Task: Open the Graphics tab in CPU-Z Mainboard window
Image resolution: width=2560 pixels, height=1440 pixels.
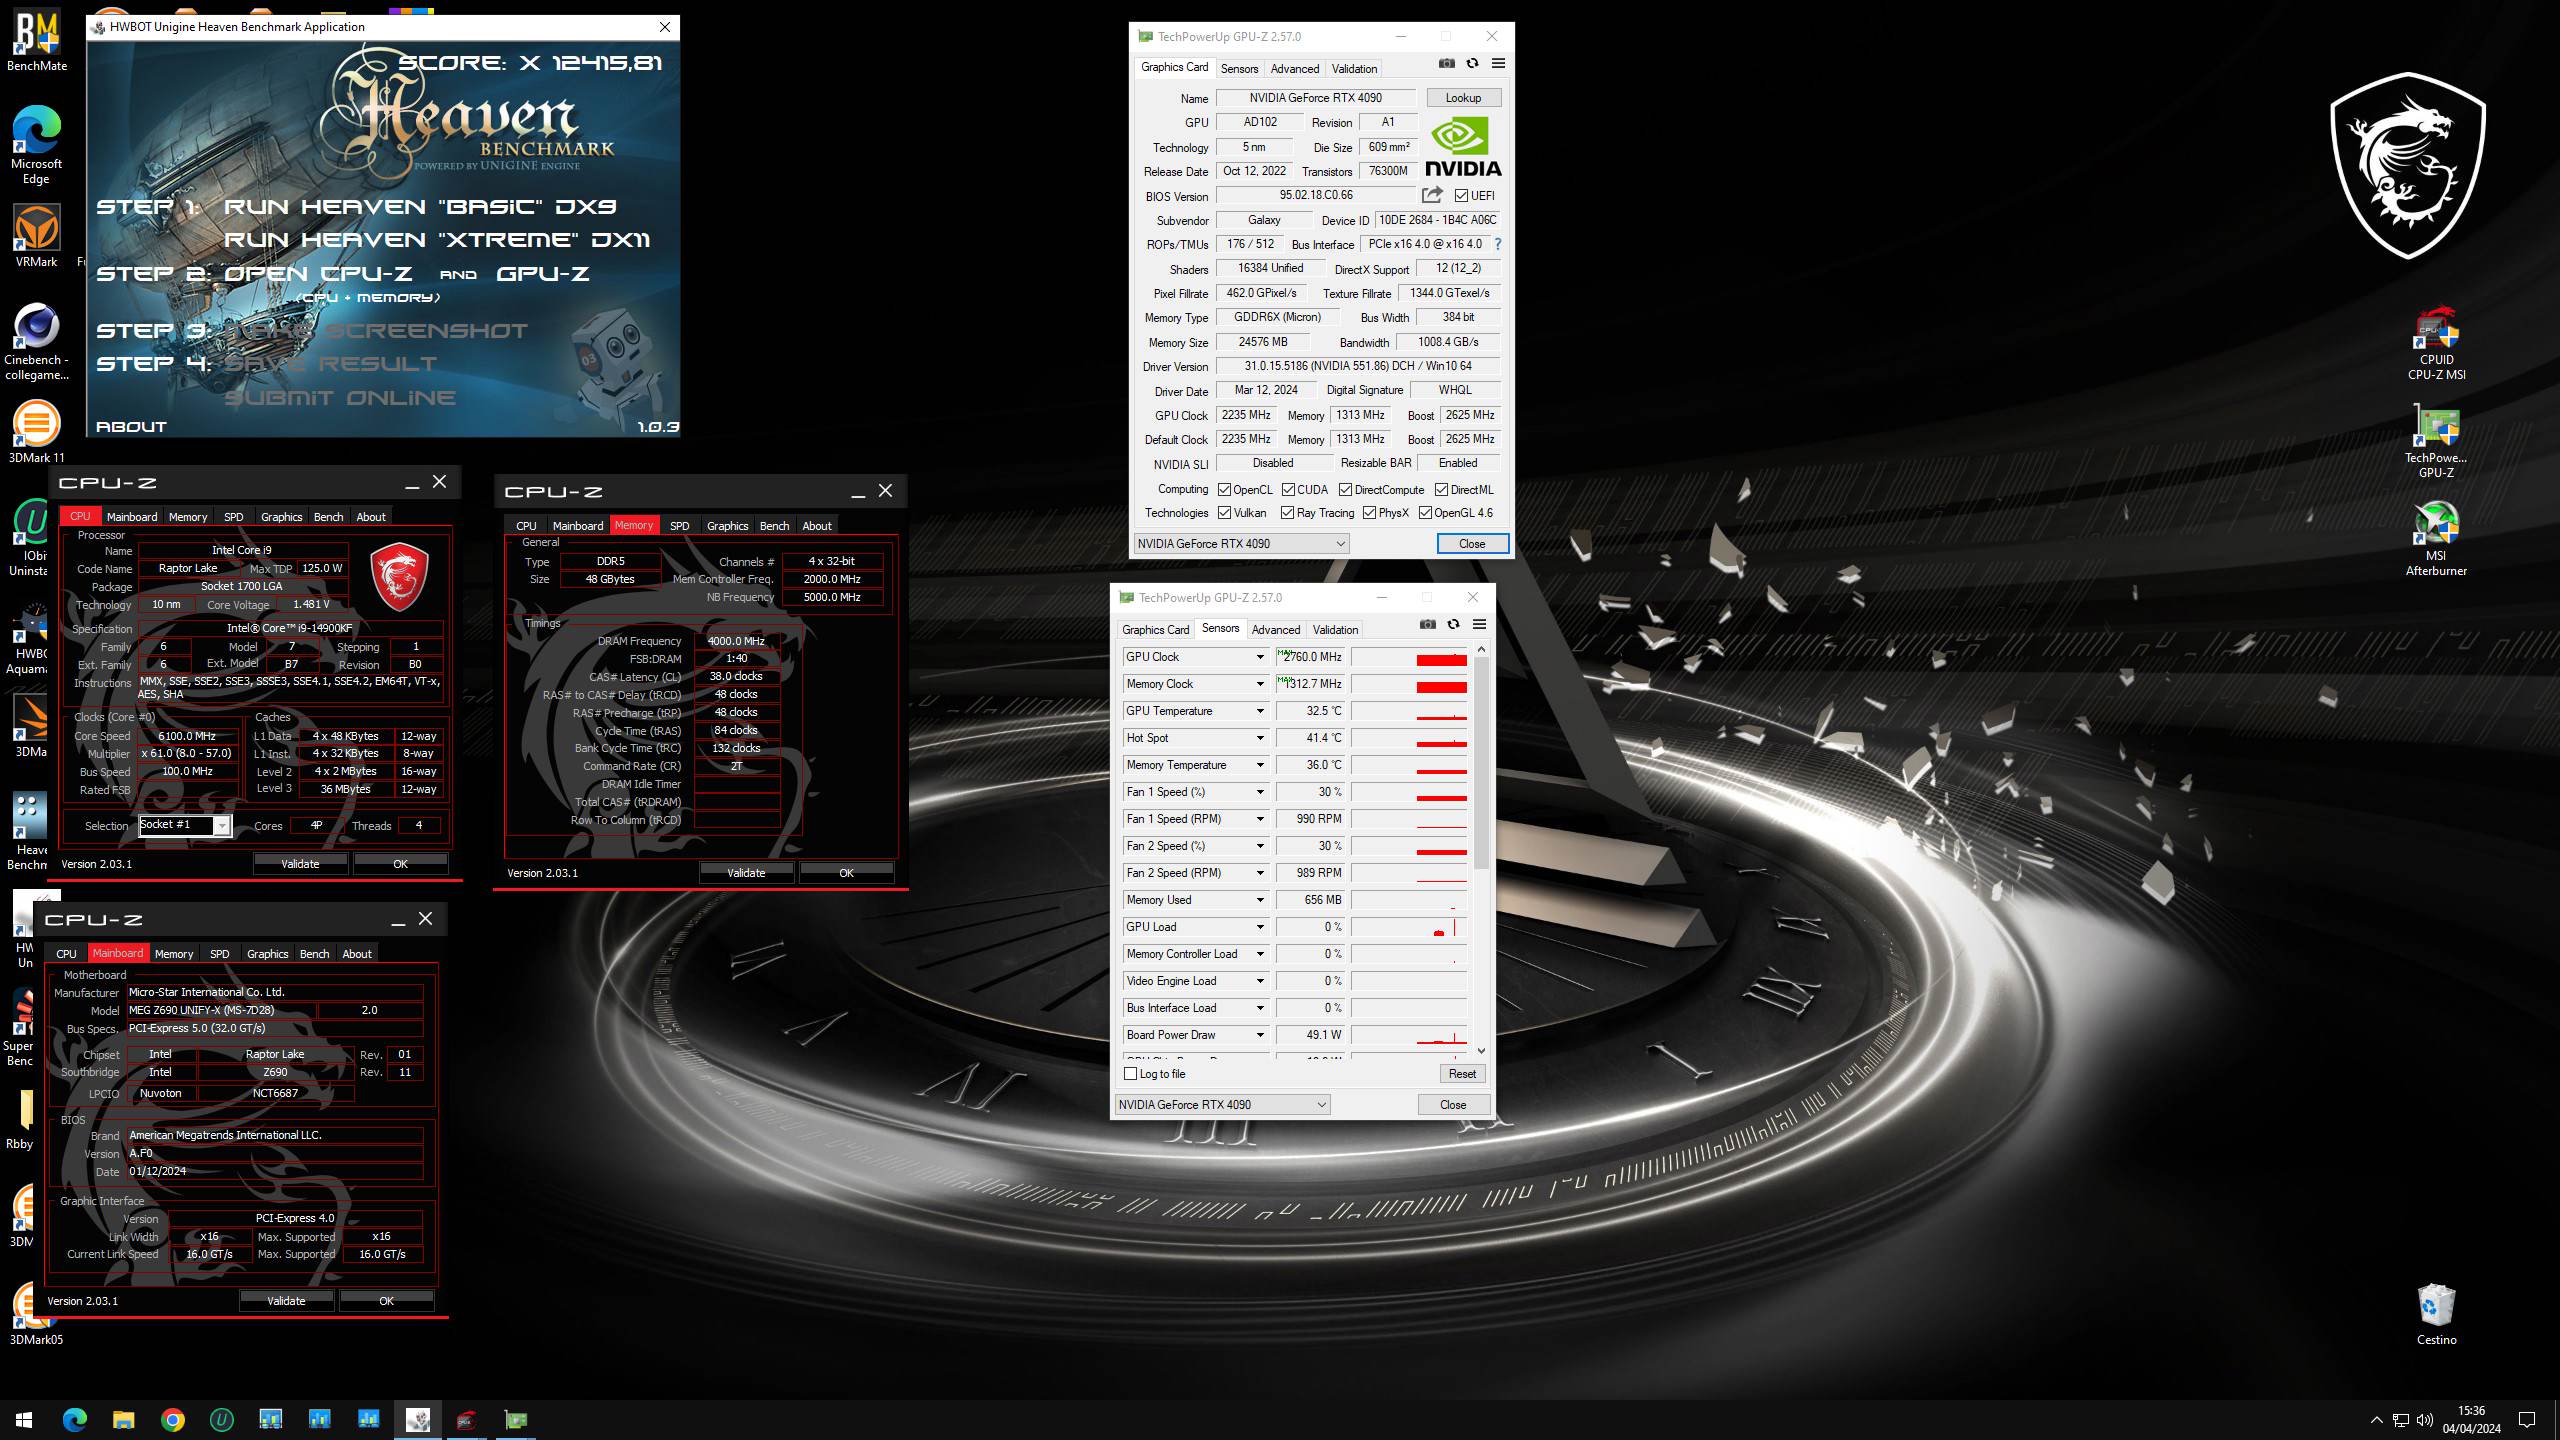Action: click(x=267, y=954)
